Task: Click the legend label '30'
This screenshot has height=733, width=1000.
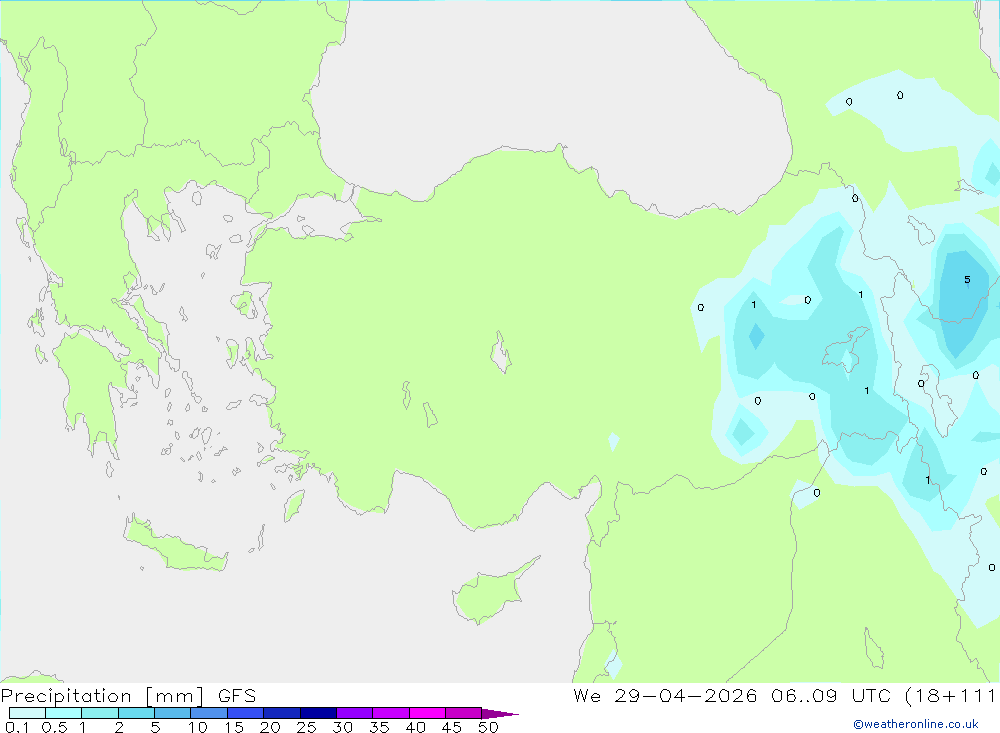Action: click(343, 727)
